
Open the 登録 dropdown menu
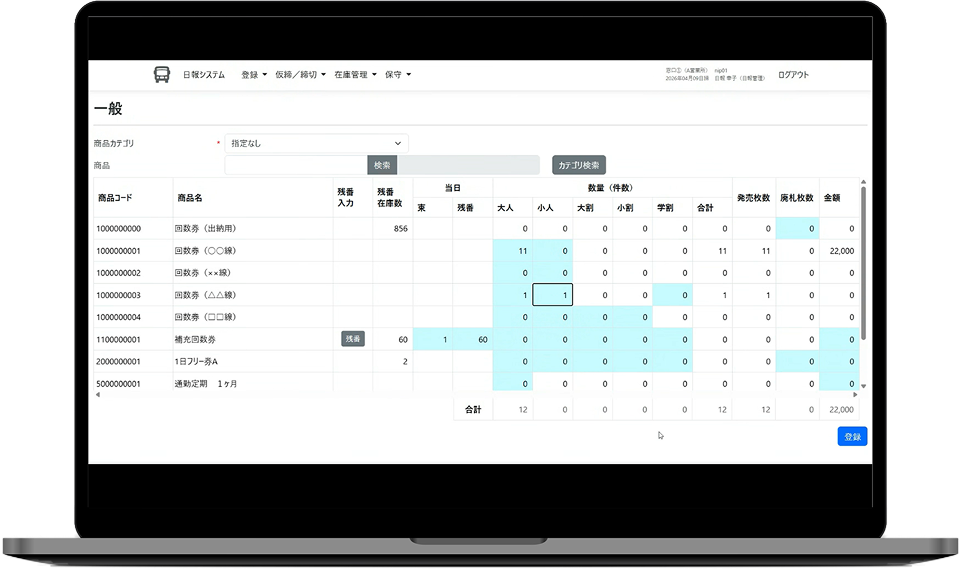253,75
